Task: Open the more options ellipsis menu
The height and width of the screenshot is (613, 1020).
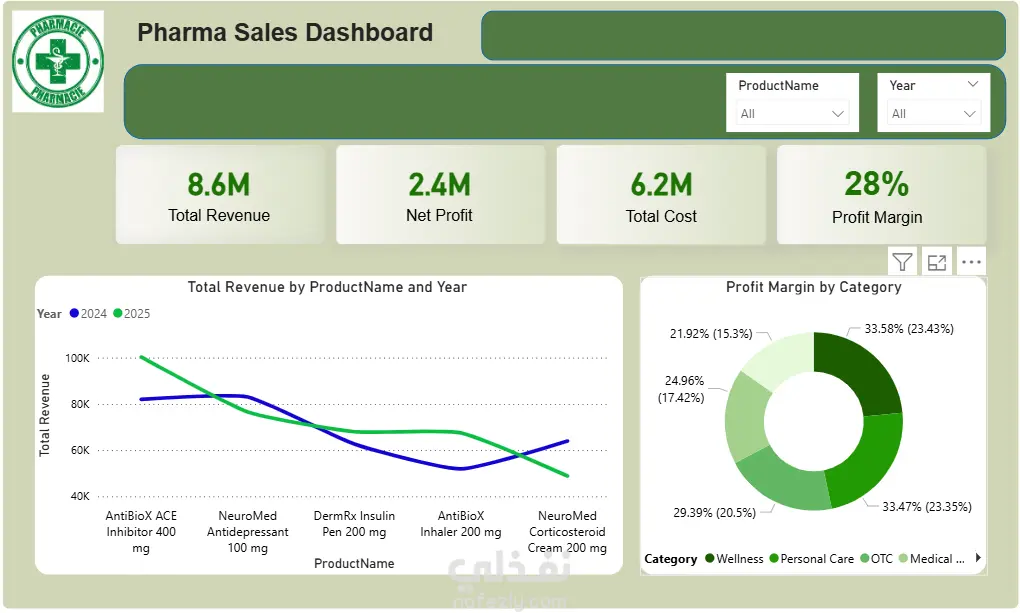Action: tap(971, 262)
